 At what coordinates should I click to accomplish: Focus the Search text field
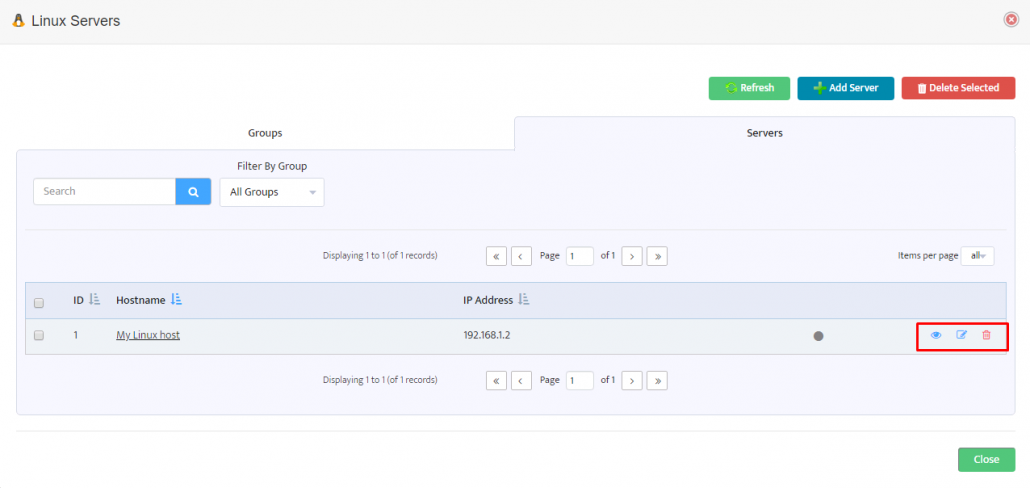click(105, 192)
